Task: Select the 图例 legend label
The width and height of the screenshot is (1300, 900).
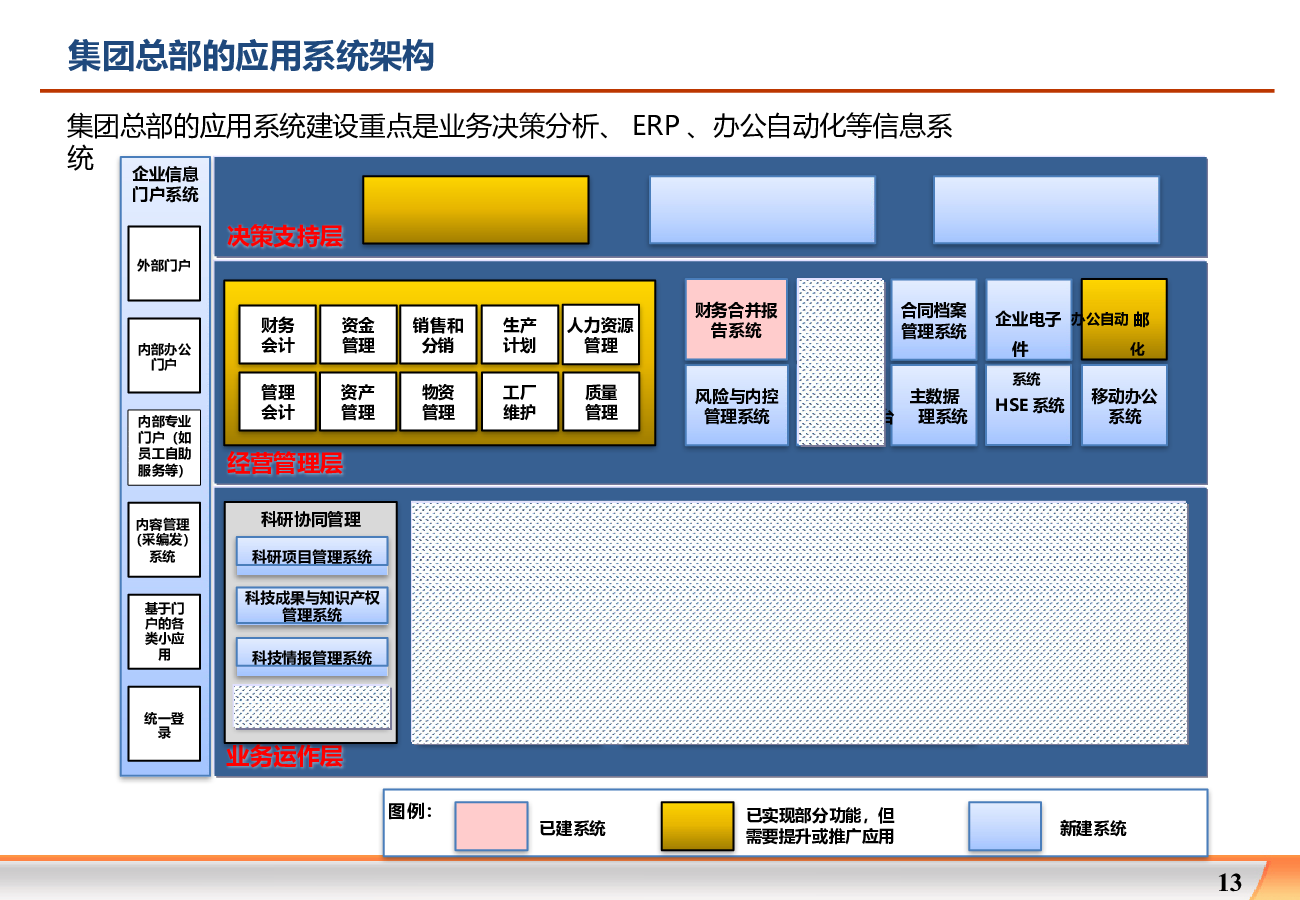Action: pos(410,812)
